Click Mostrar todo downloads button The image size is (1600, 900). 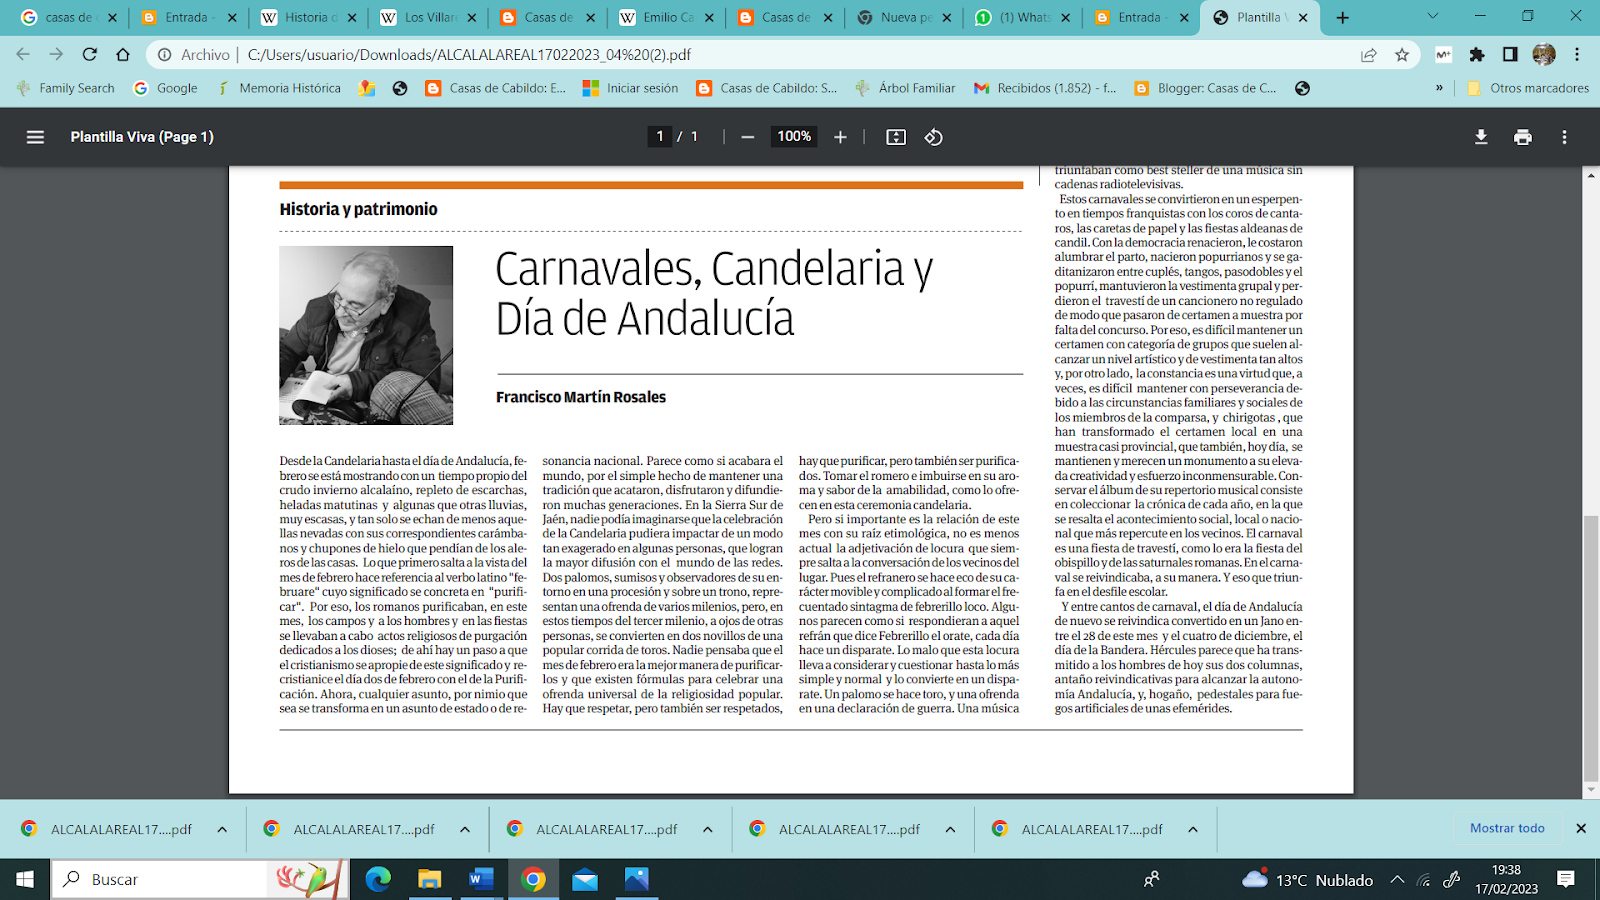pos(1507,828)
